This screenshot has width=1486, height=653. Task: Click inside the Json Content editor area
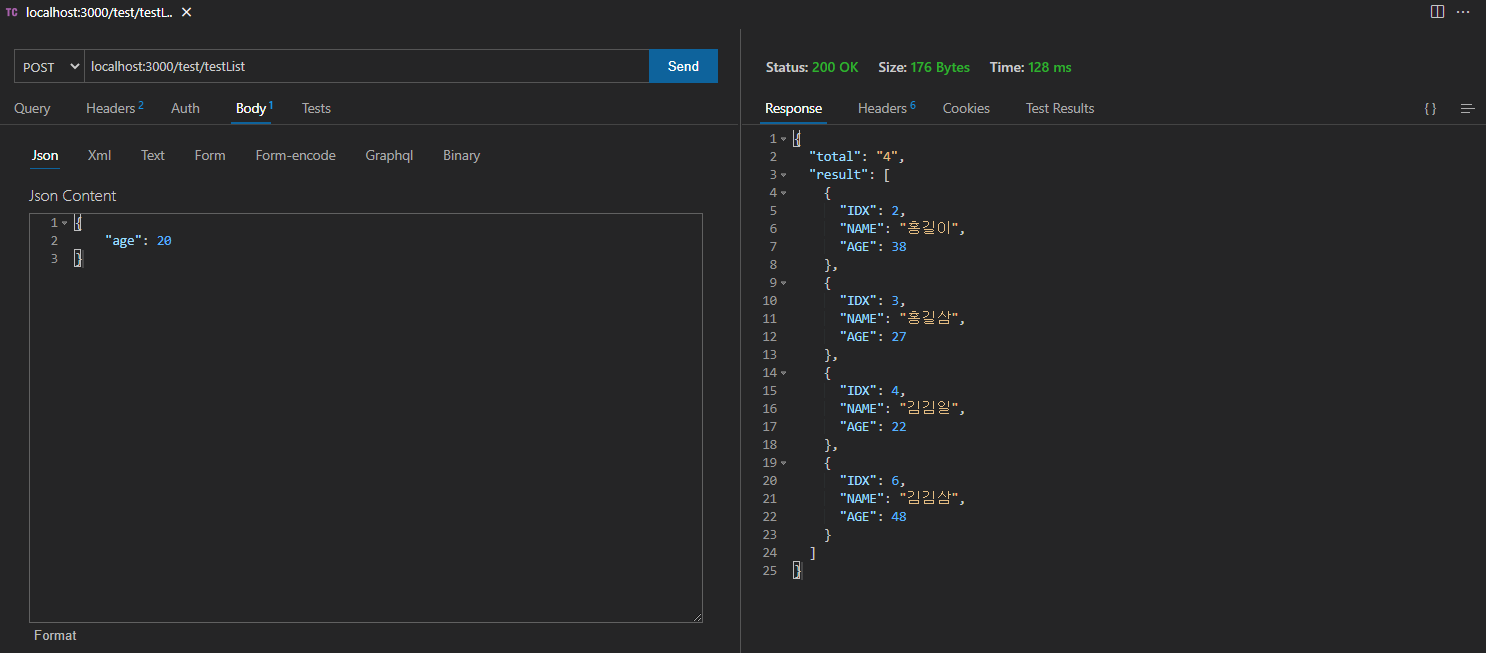(366, 417)
